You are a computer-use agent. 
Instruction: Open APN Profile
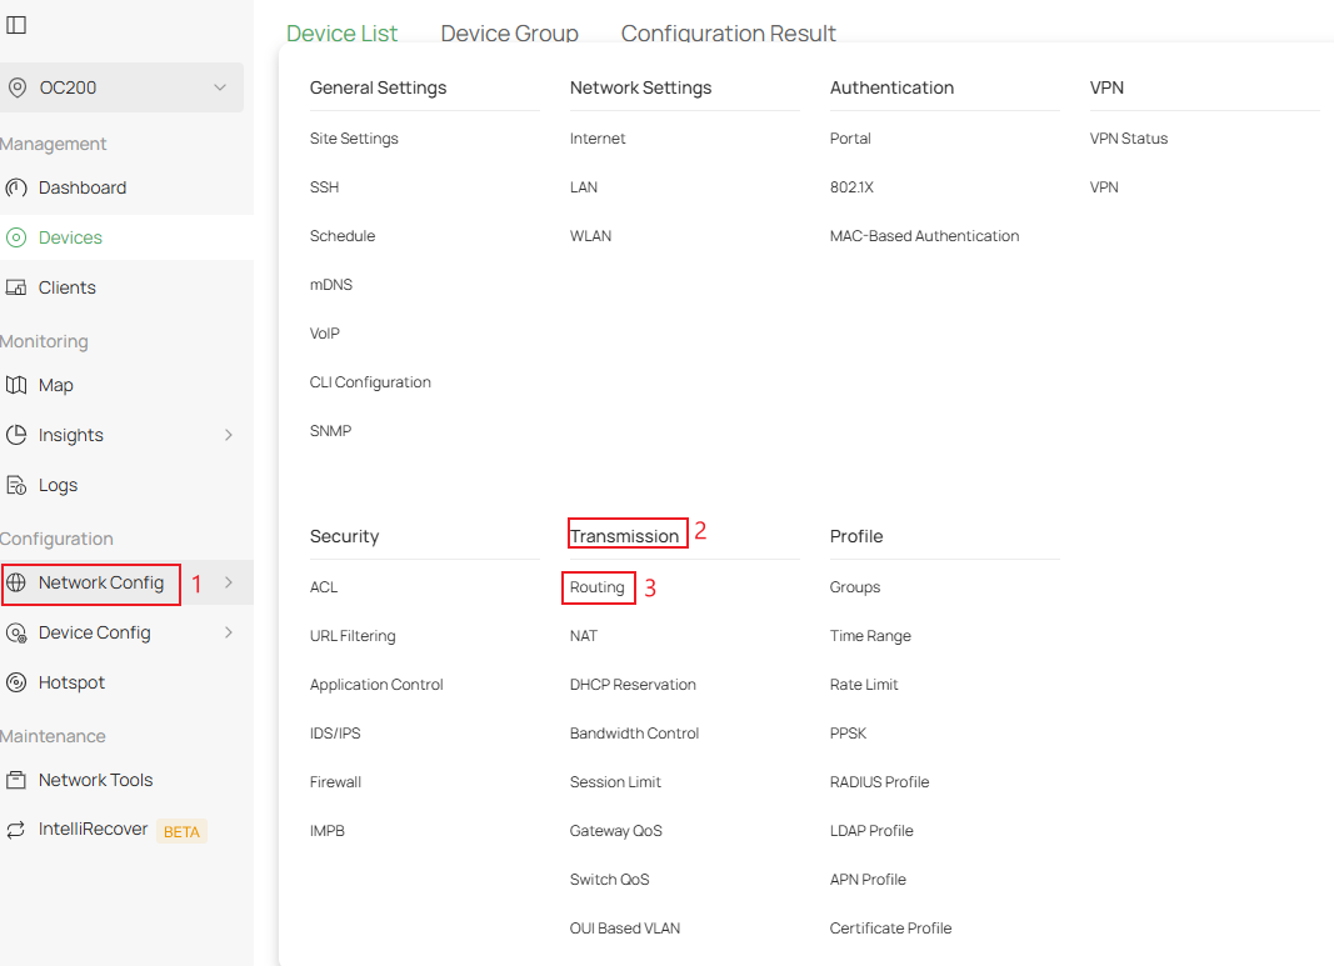pyautogui.click(x=868, y=880)
